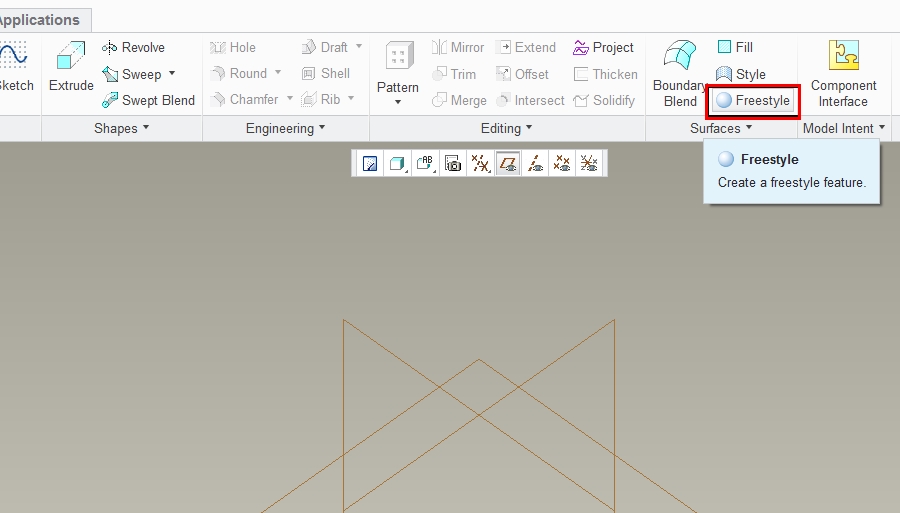Viewport: 900px width, 513px height.
Task: Open Component Interface
Action: (x=843, y=73)
